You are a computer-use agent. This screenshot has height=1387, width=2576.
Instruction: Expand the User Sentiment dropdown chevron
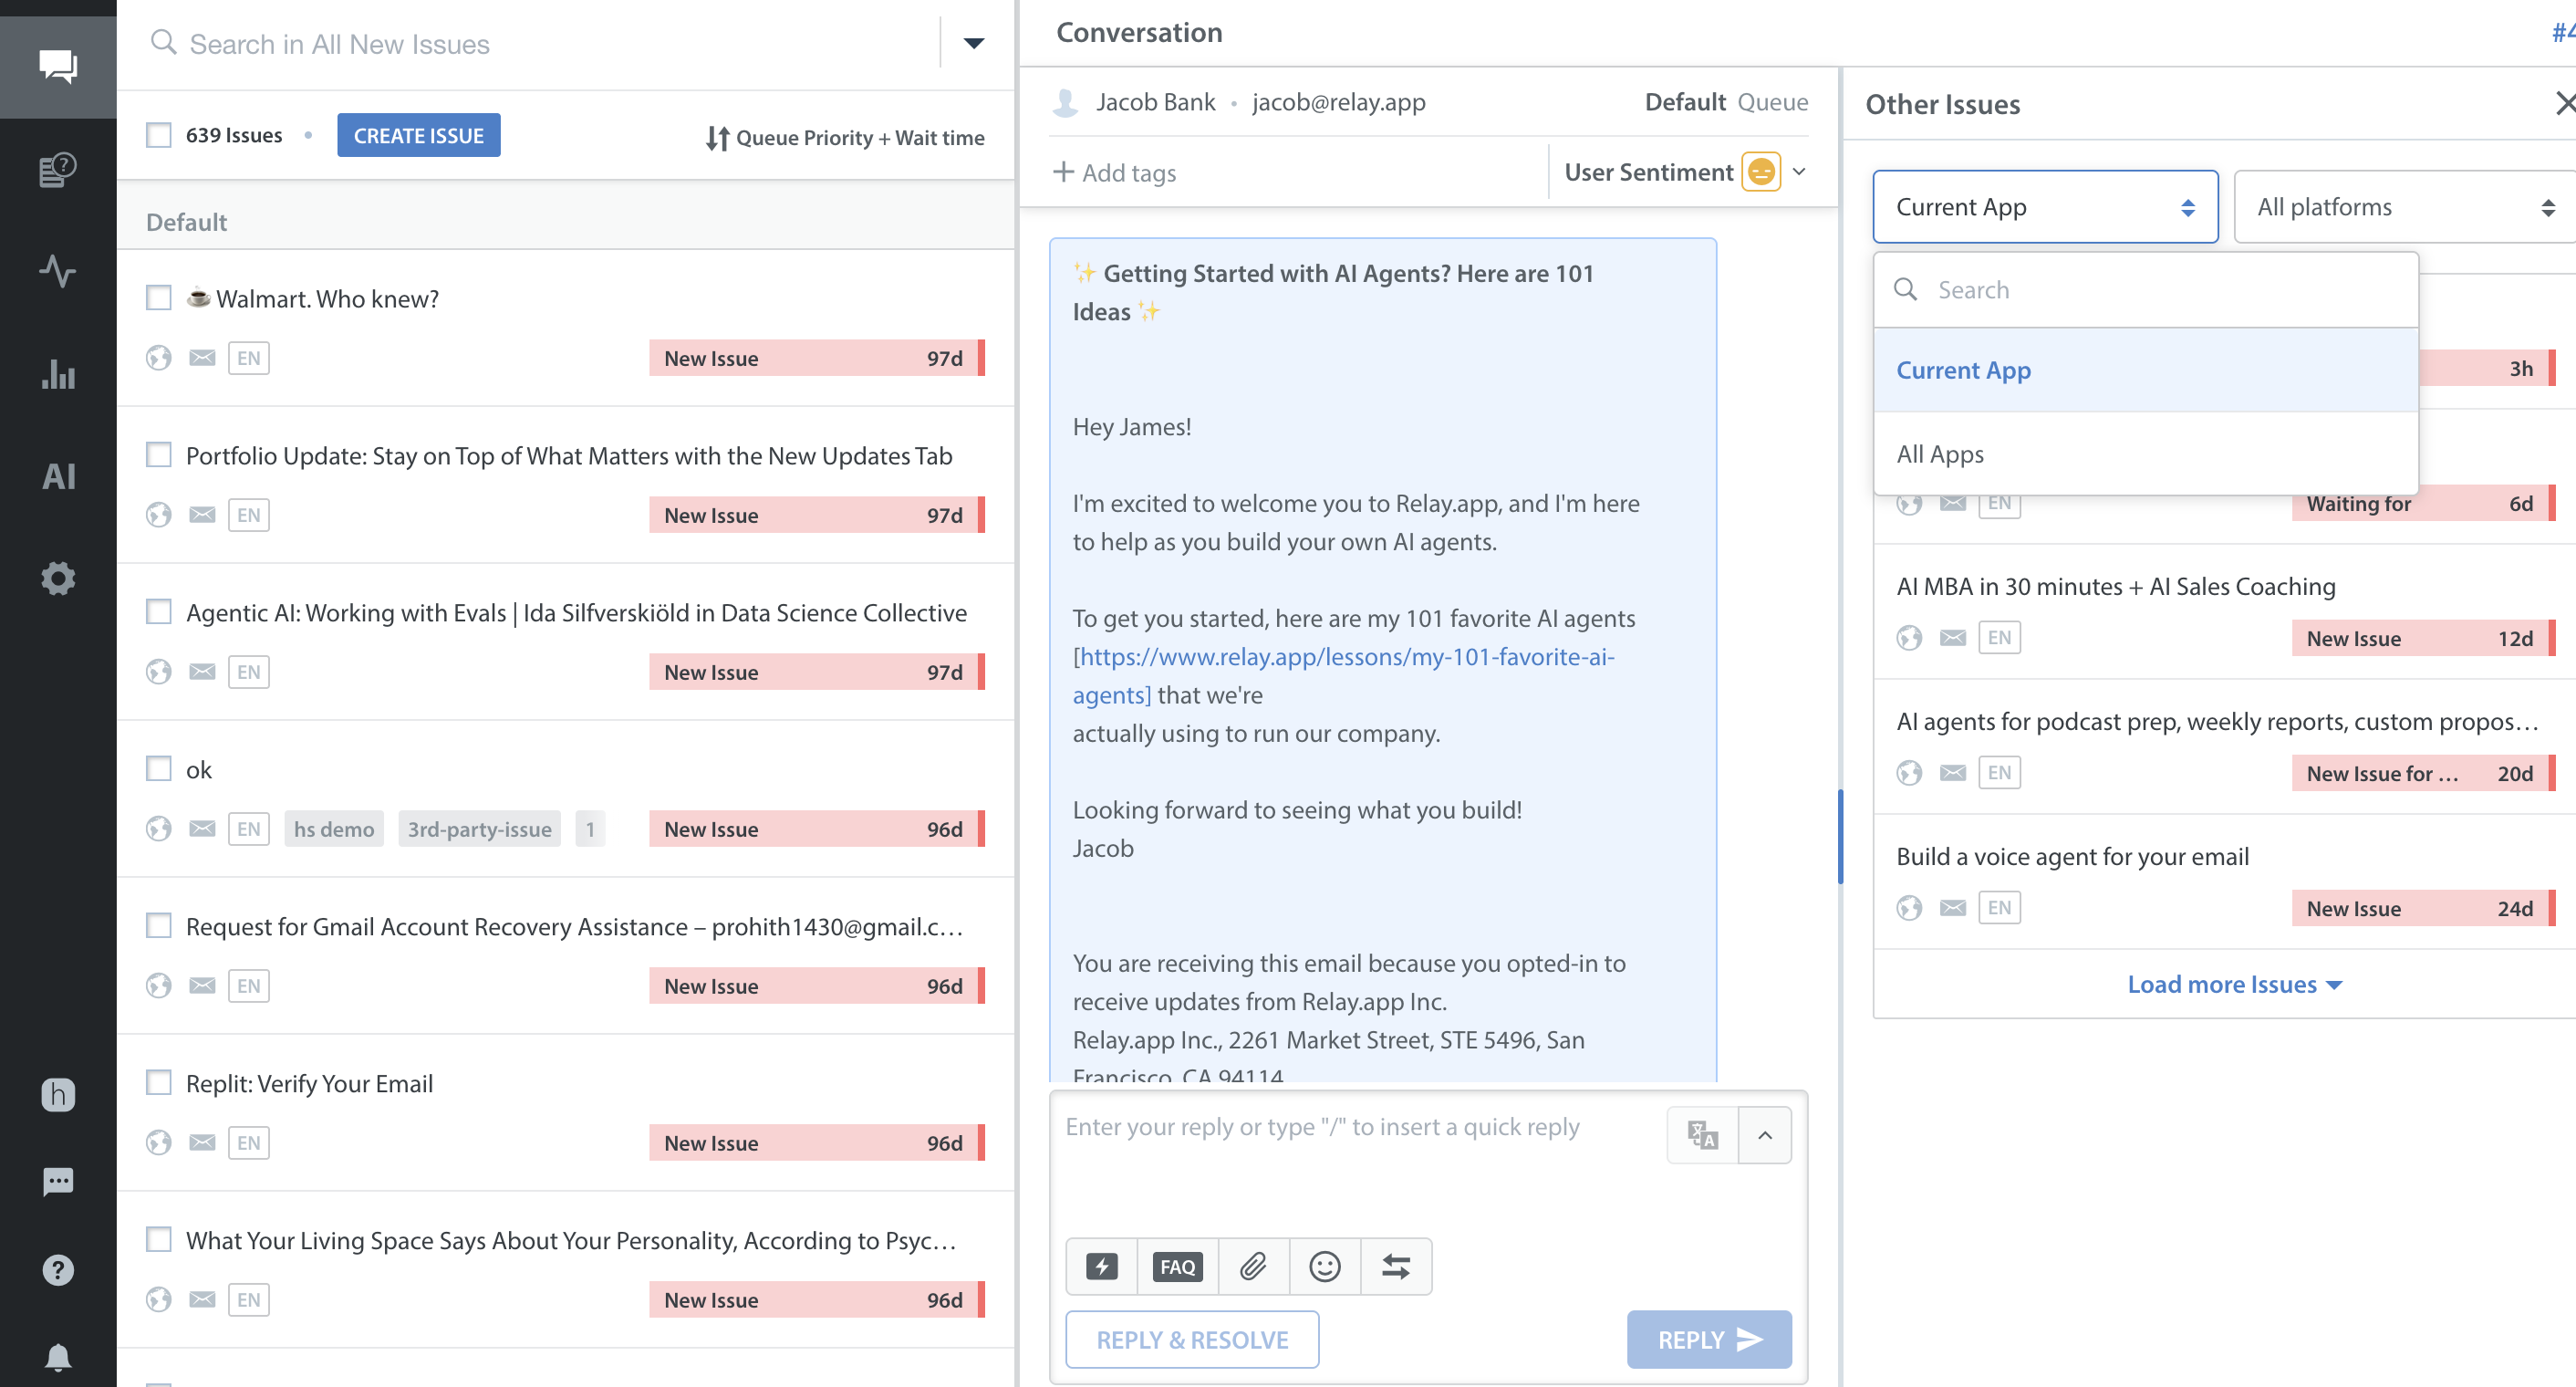click(x=1799, y=172)
